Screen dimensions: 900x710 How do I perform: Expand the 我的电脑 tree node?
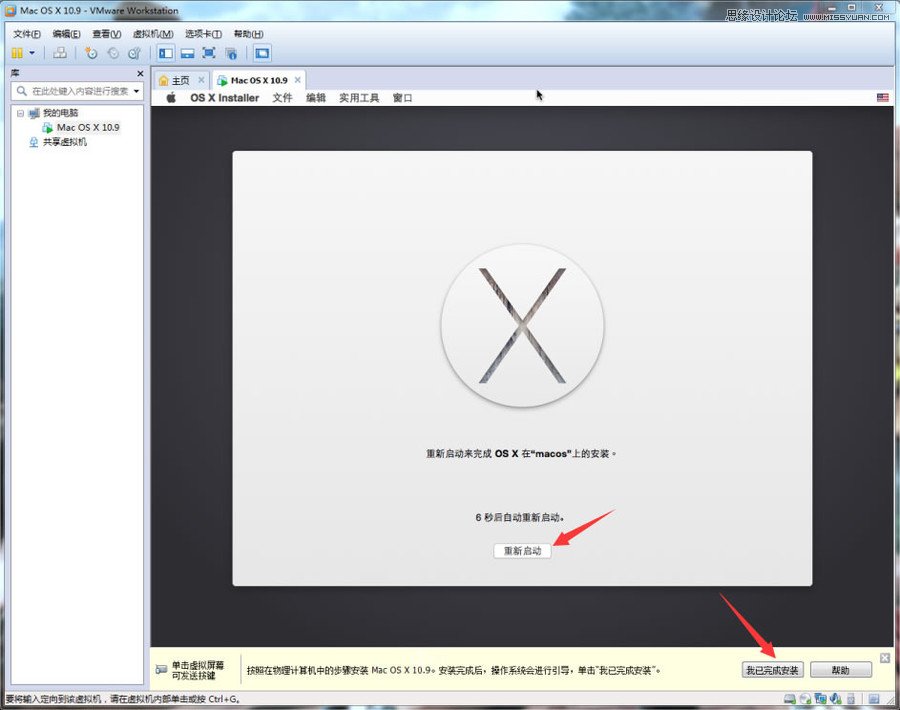coord(21,113)
